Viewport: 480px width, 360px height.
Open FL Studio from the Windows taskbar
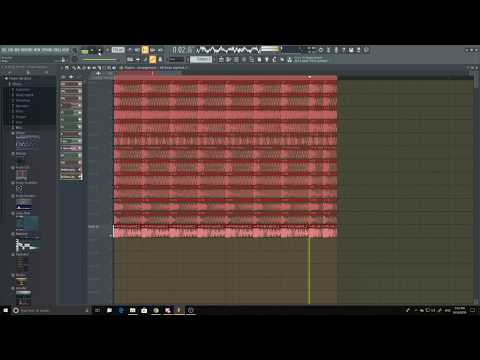pos(179,310)
